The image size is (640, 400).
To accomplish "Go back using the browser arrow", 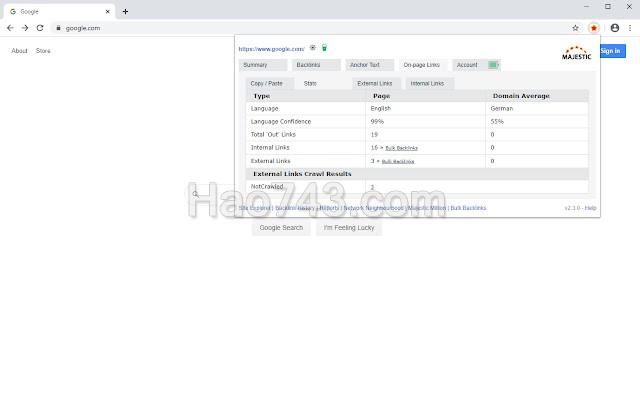I will [x=10, y=28].
